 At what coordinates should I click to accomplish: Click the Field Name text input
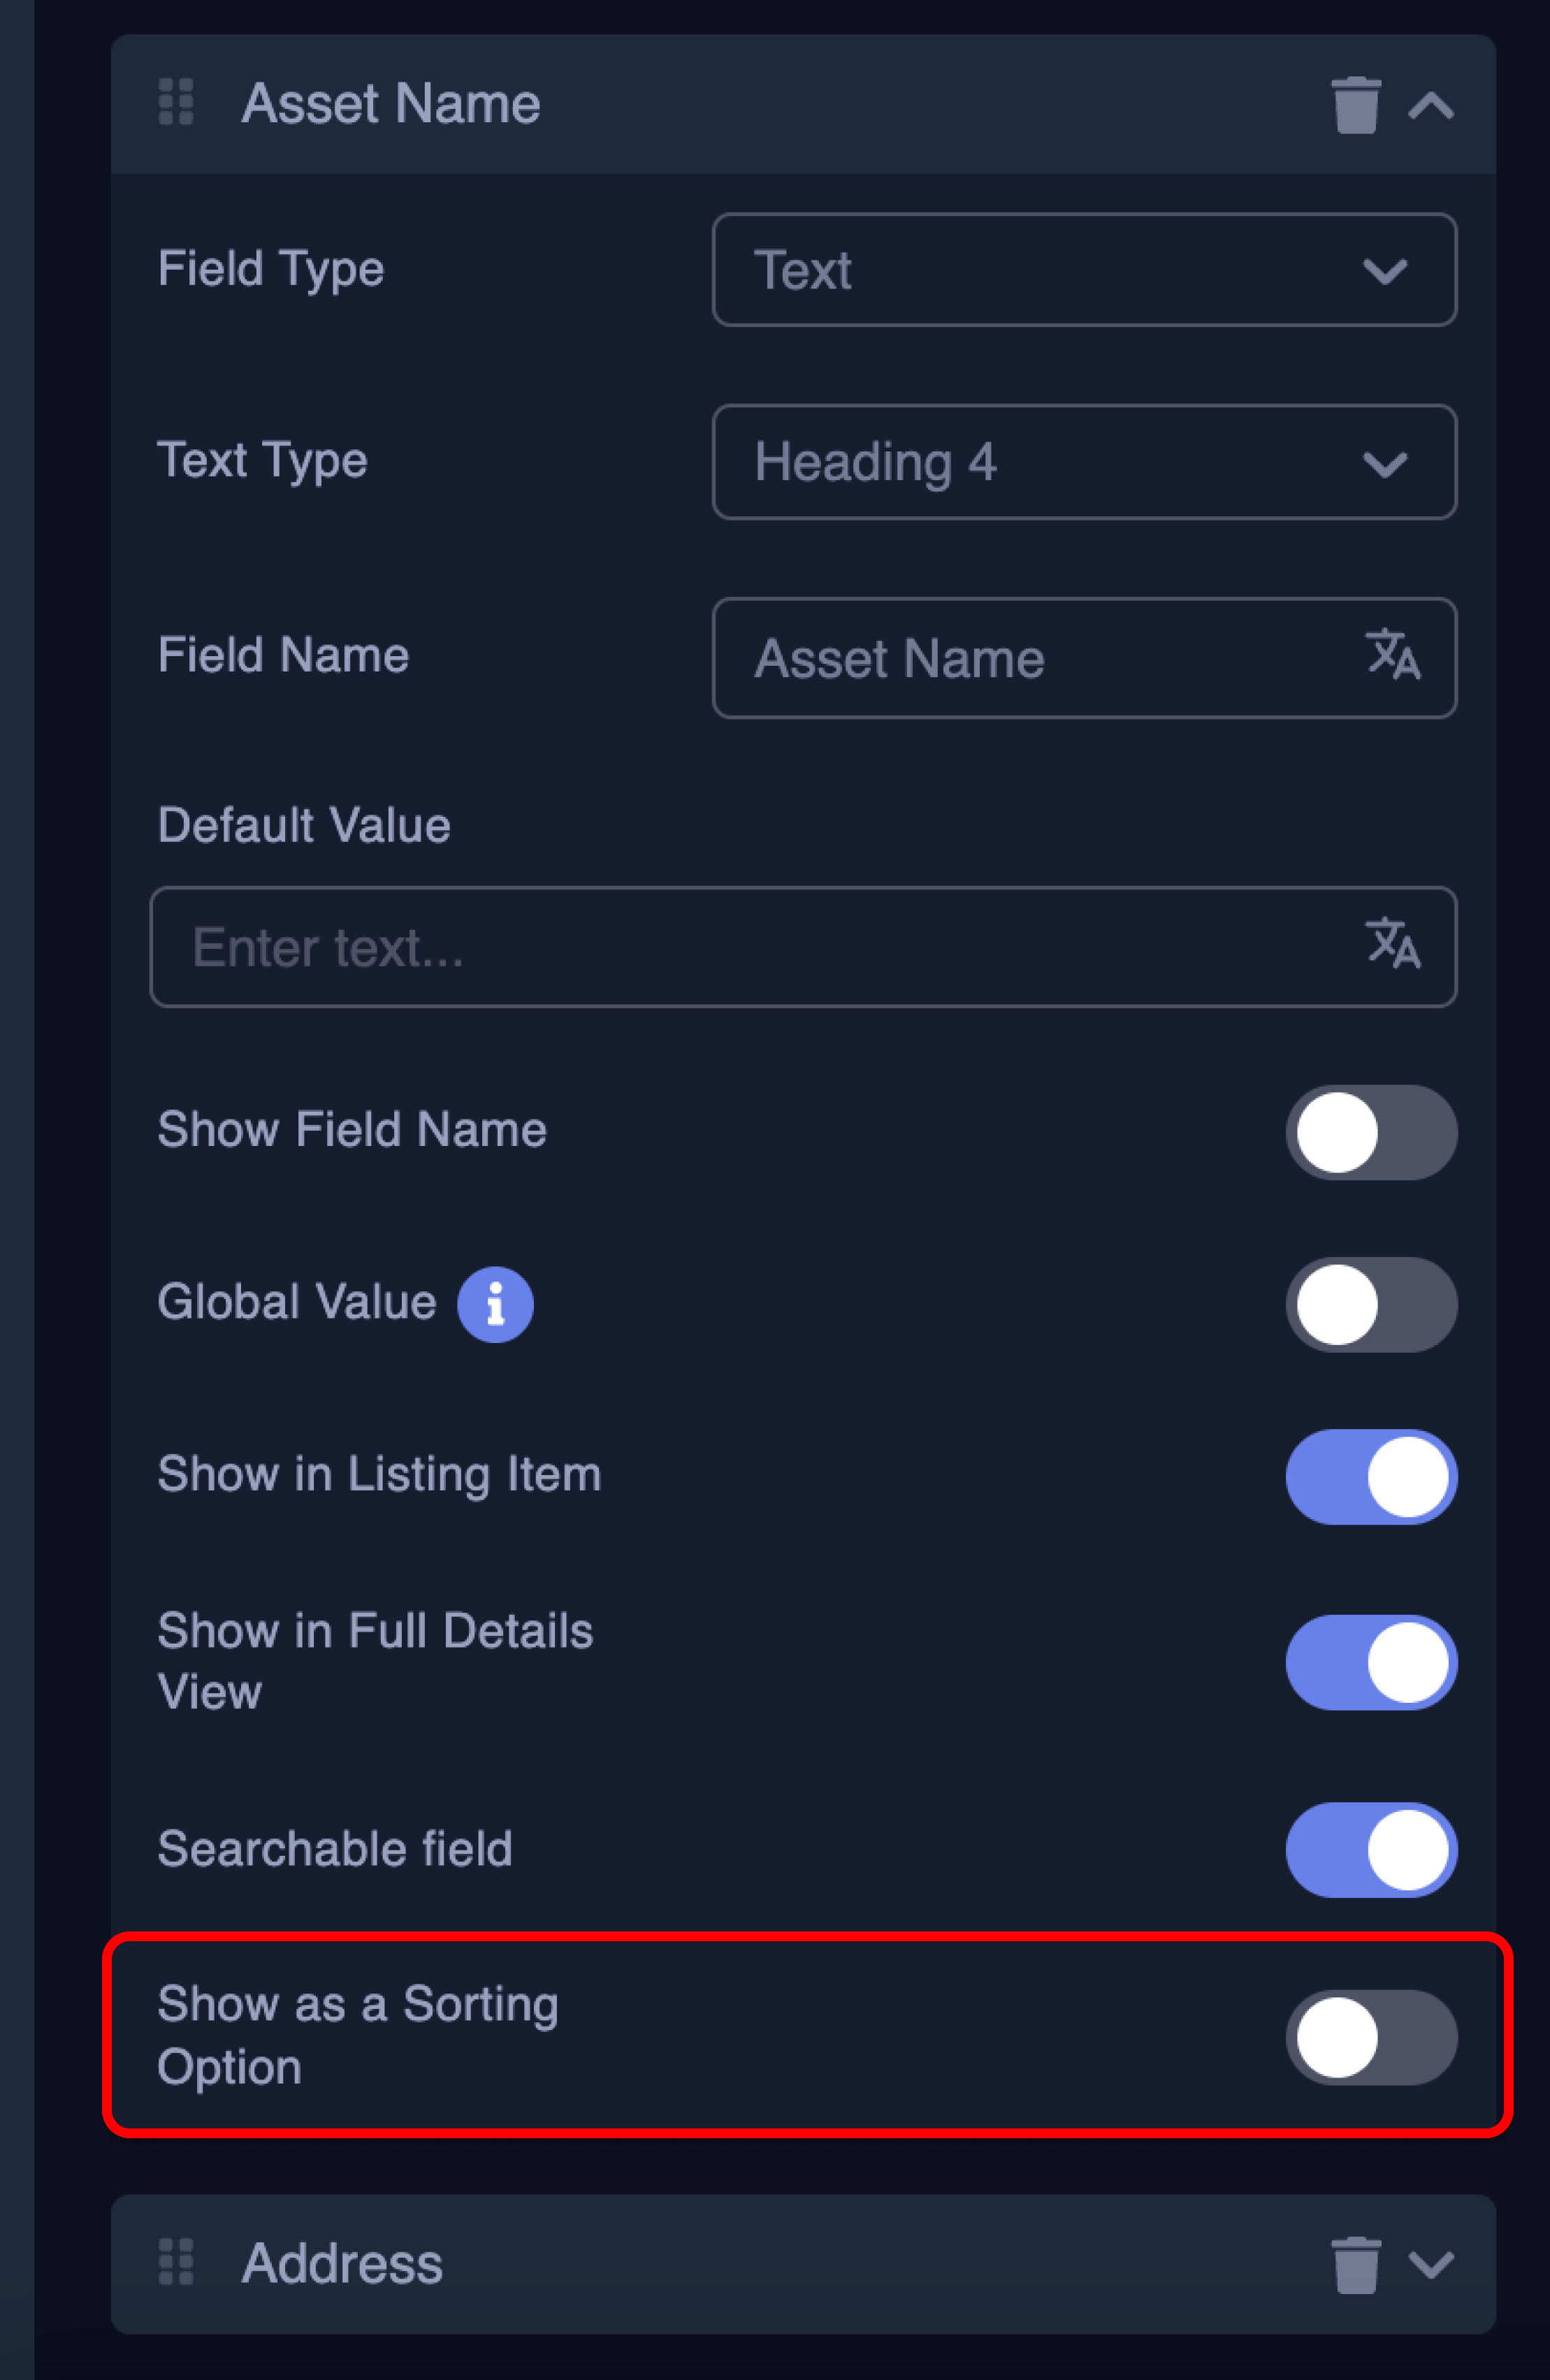(1040, 658)
